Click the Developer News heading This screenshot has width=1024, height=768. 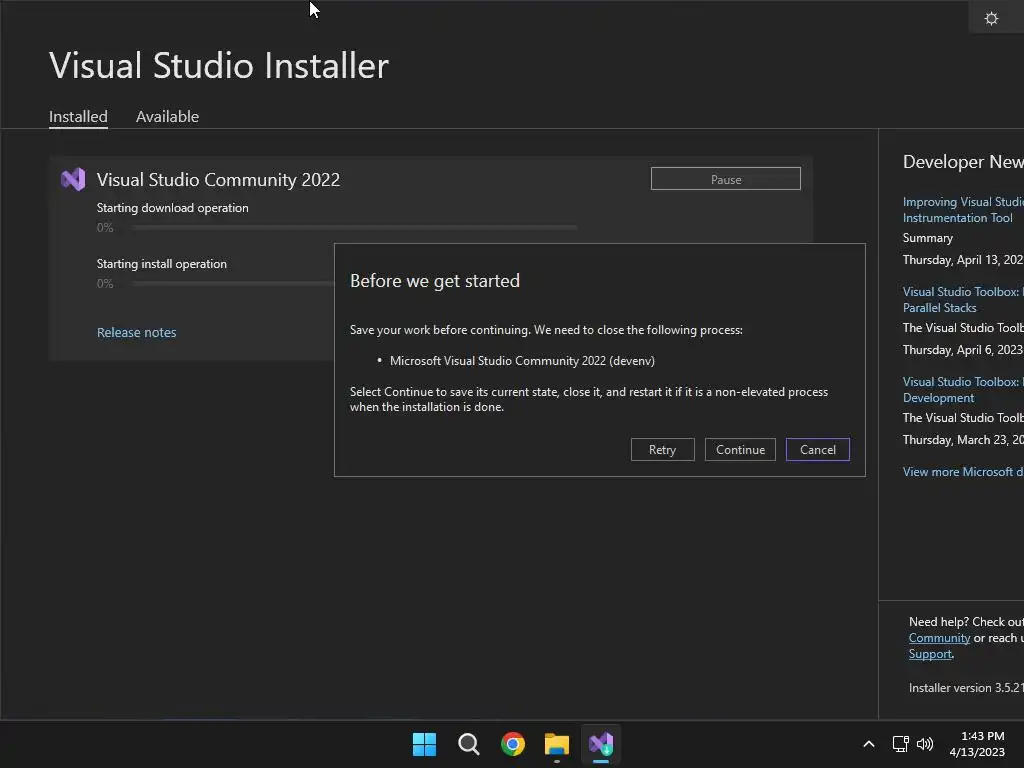(x=963, y=162)
